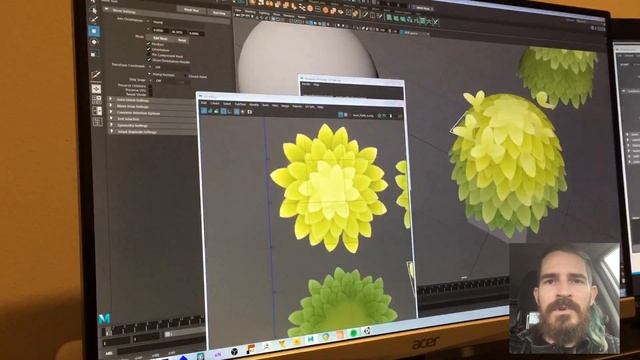640x360 pixels.
Task: Open the Select menu in UV Editor
Action: click(x=227, y=104)
